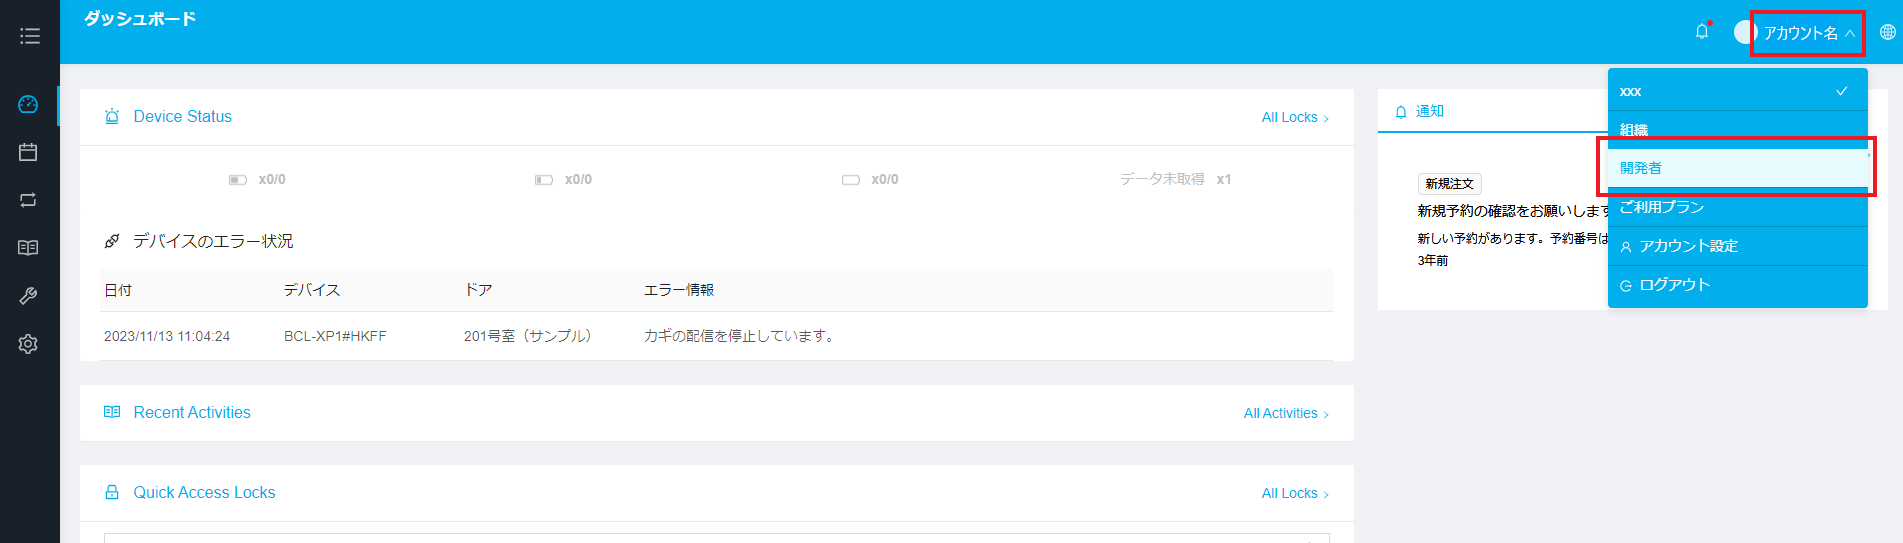
Task: Click the sync arrows sidebar icon
Action: pyautogui.click(x=28, y=200)
